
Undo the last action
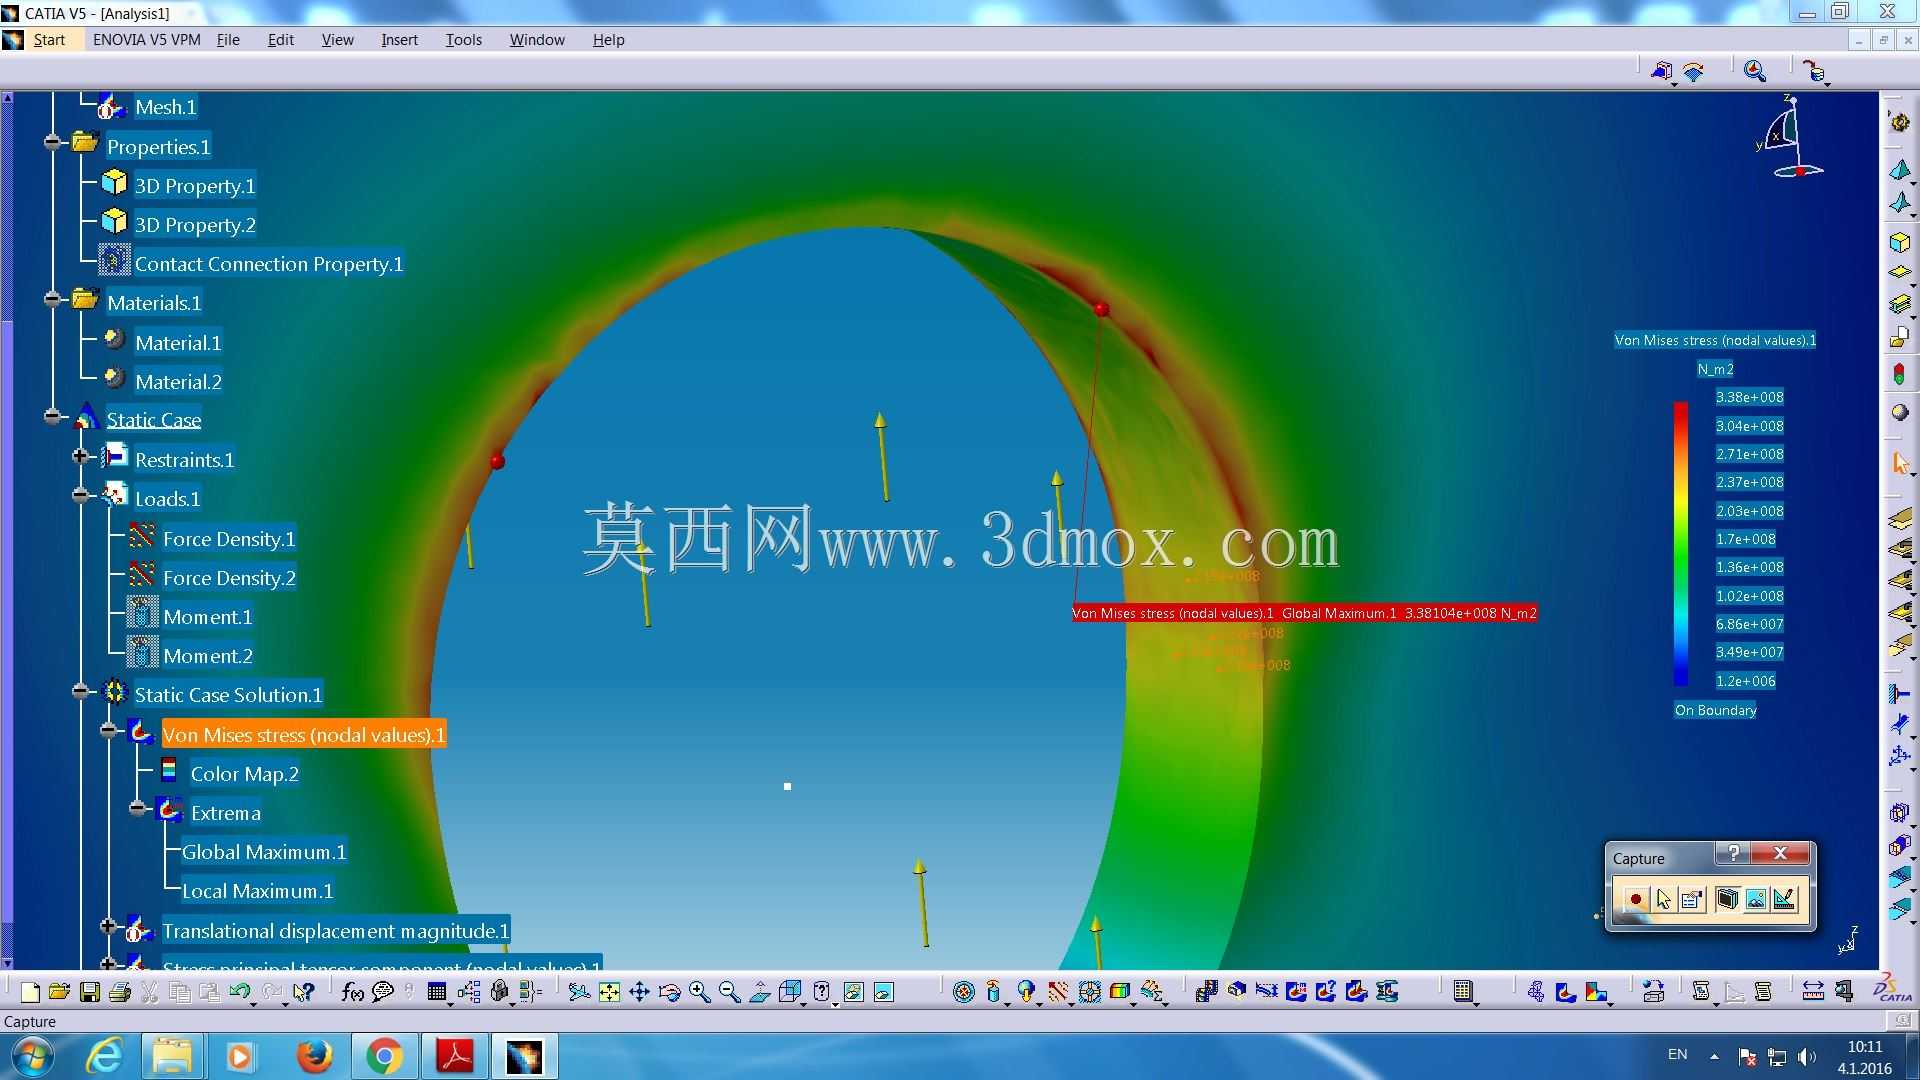[240, 992]
